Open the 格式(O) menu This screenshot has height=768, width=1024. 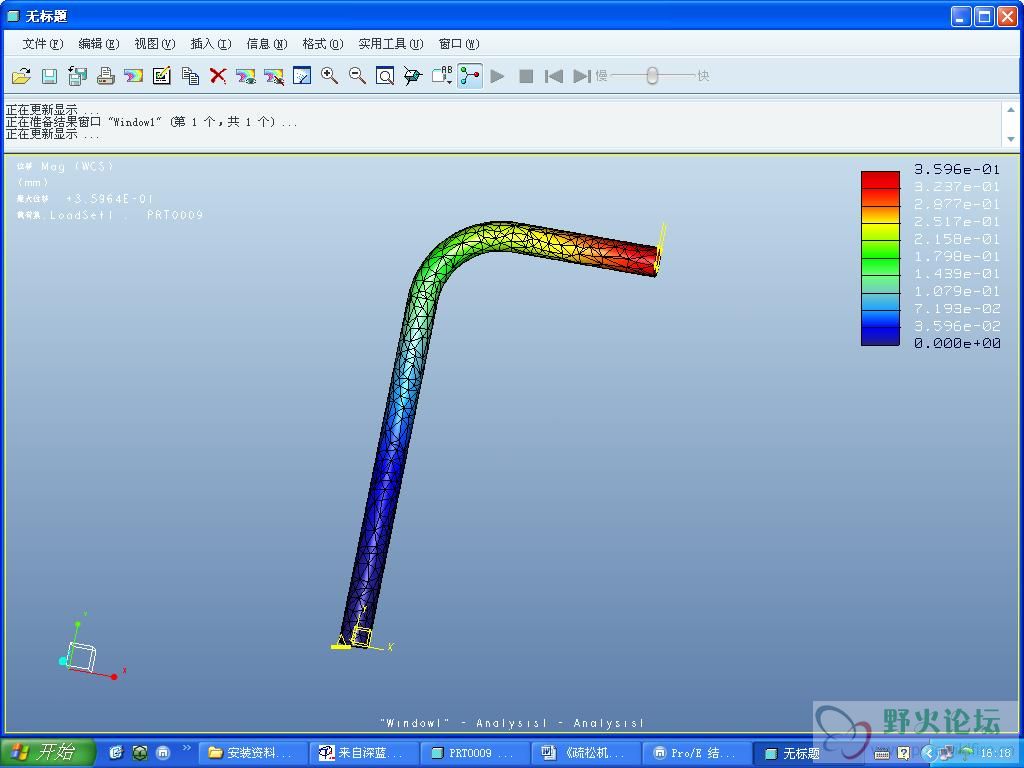(323, 44)
